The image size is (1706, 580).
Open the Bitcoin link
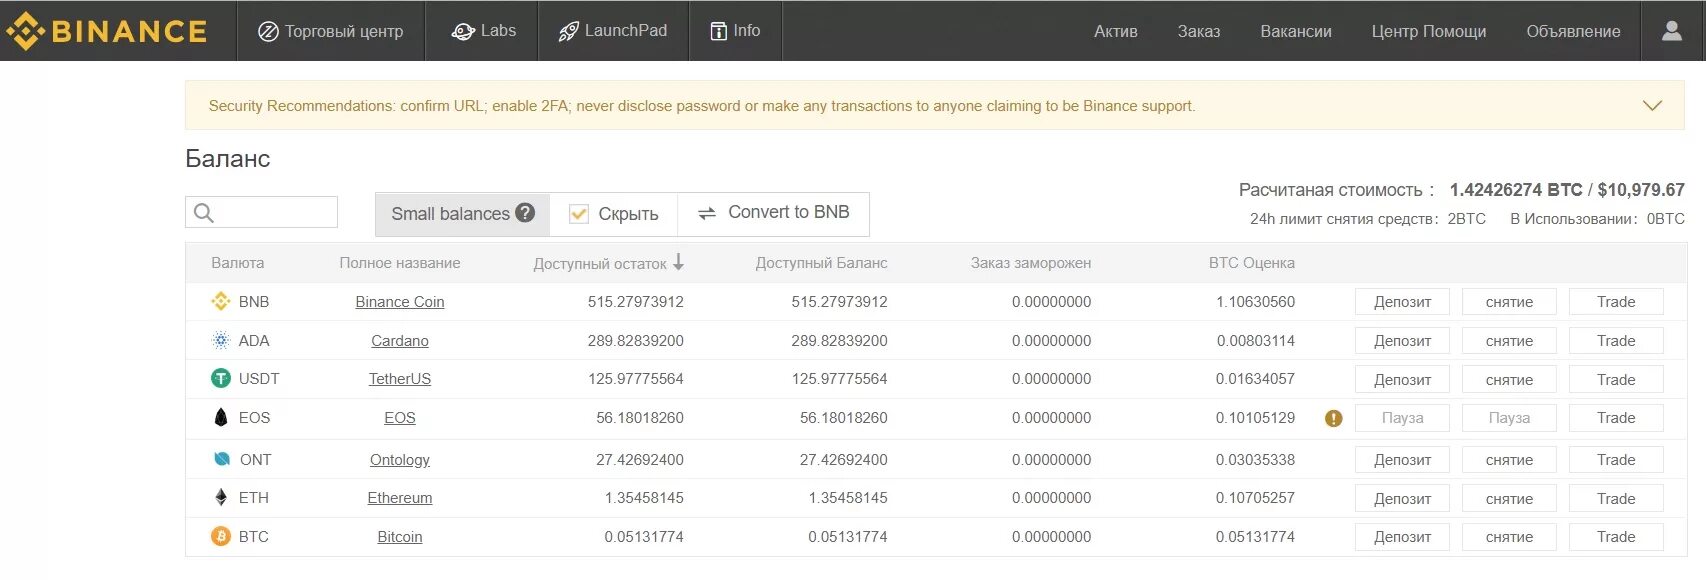400,537
